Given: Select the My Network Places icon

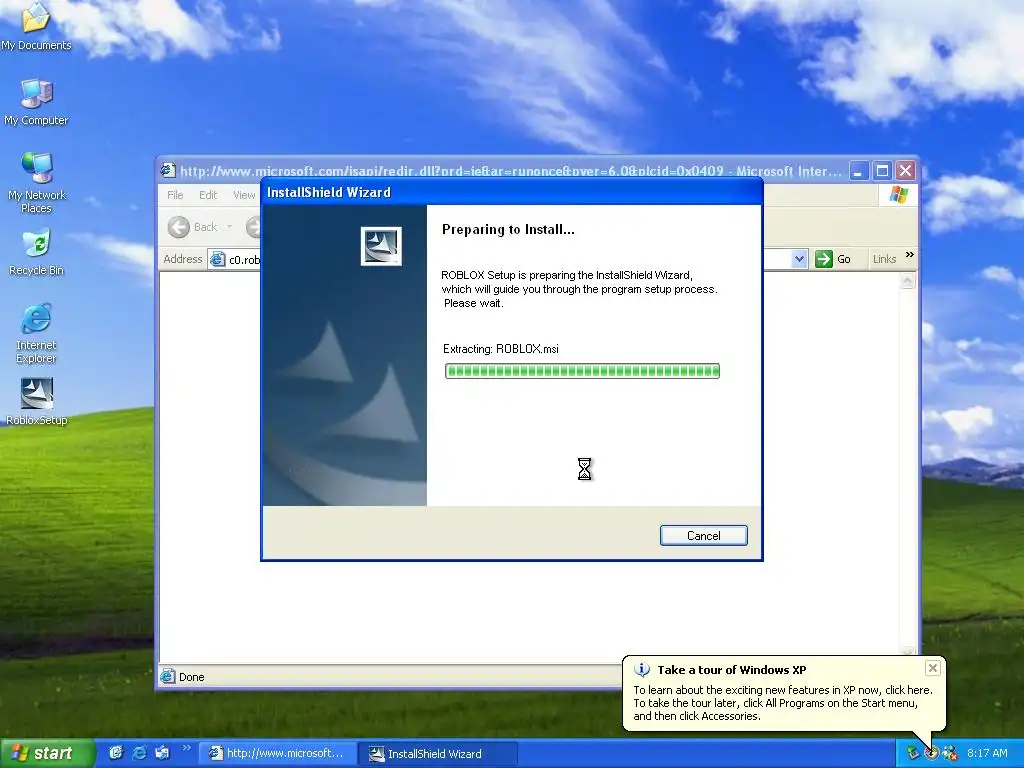Looking at the screenshot, I should [37, 183].
